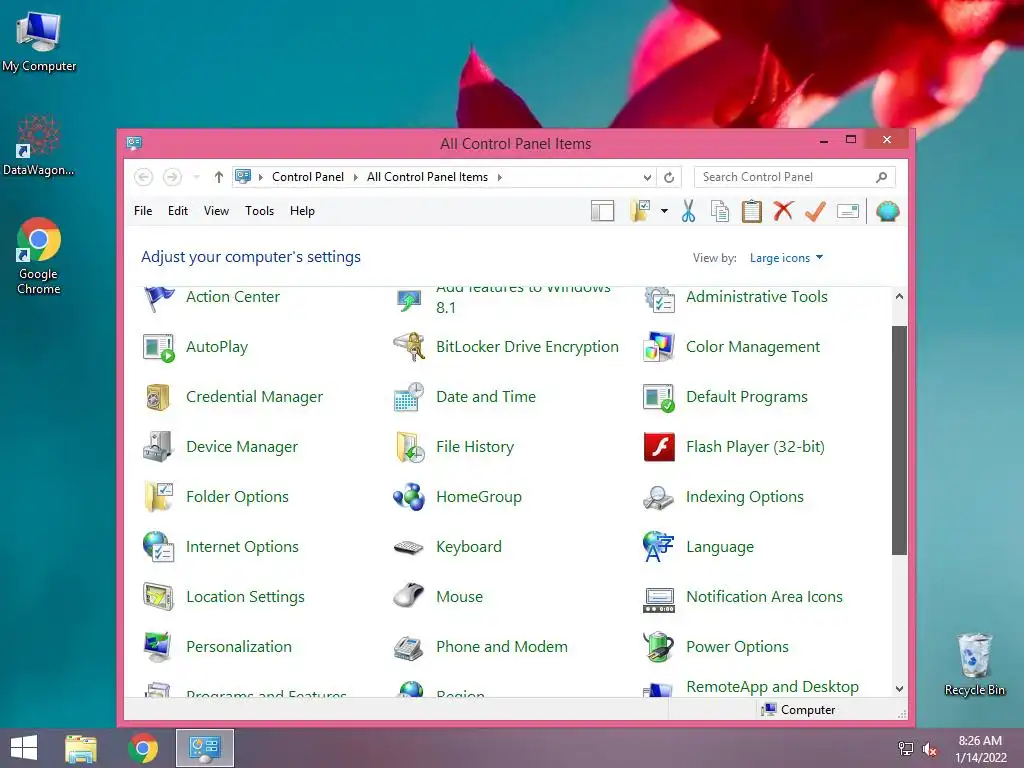Image resolution: width=1024 pixels, height=768 pixels.
Task: Open the Action Center flag icon
Action: pos(159,298)
